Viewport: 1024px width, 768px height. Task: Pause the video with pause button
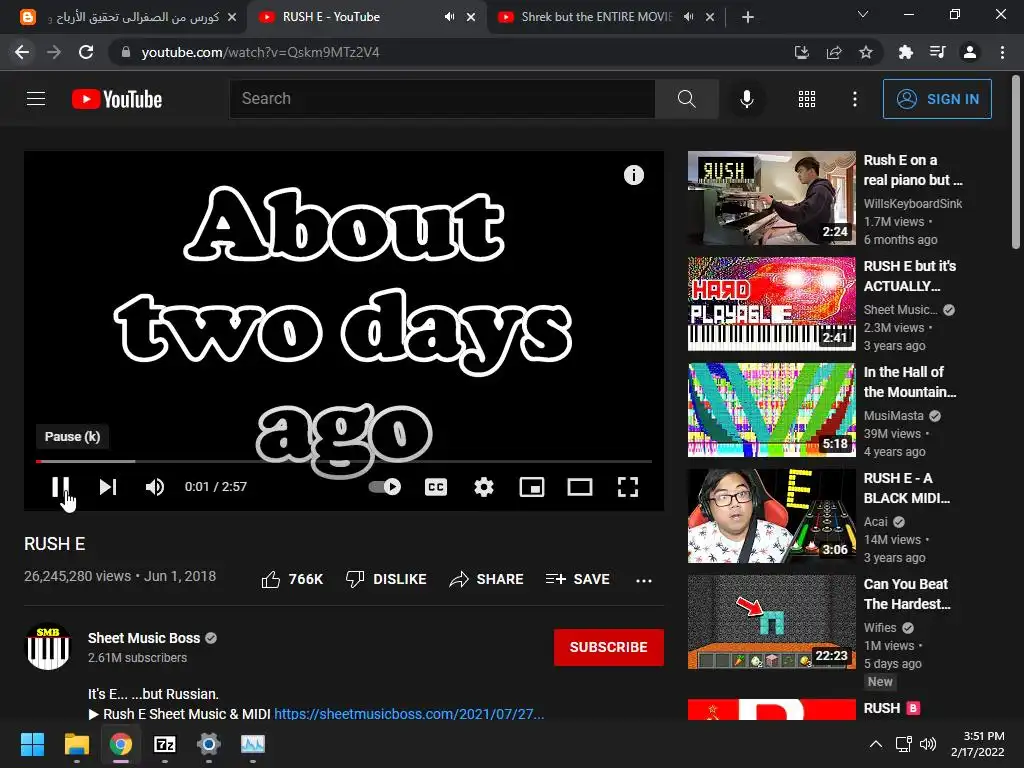pyautogui.click(x=61, y=487)
